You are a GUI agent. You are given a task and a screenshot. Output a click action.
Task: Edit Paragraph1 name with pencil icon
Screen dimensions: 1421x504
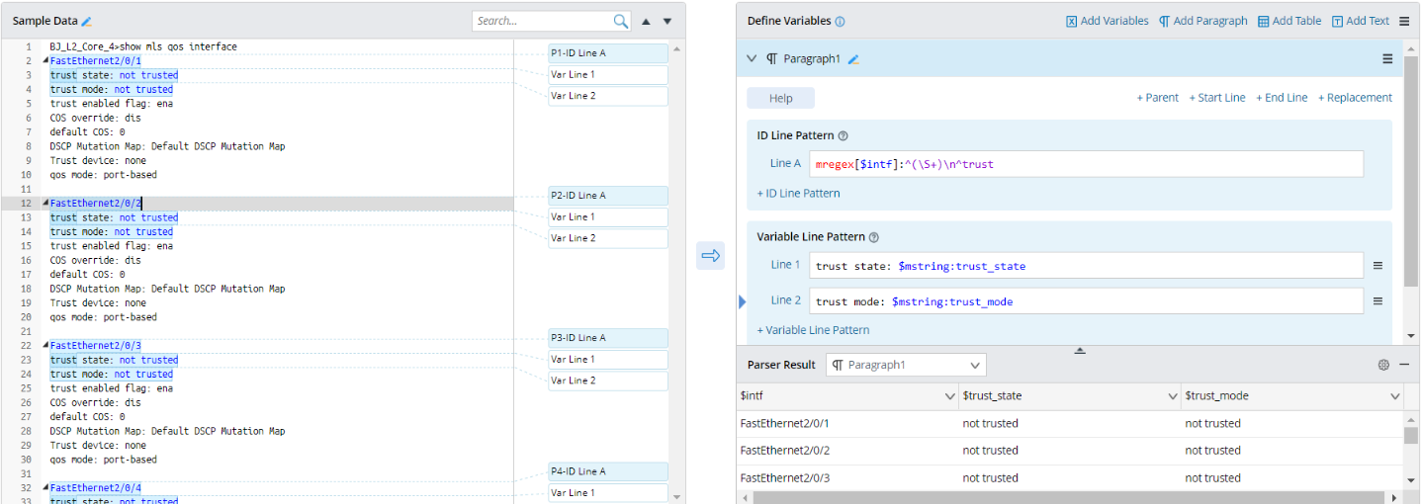(x=853, y=59)
